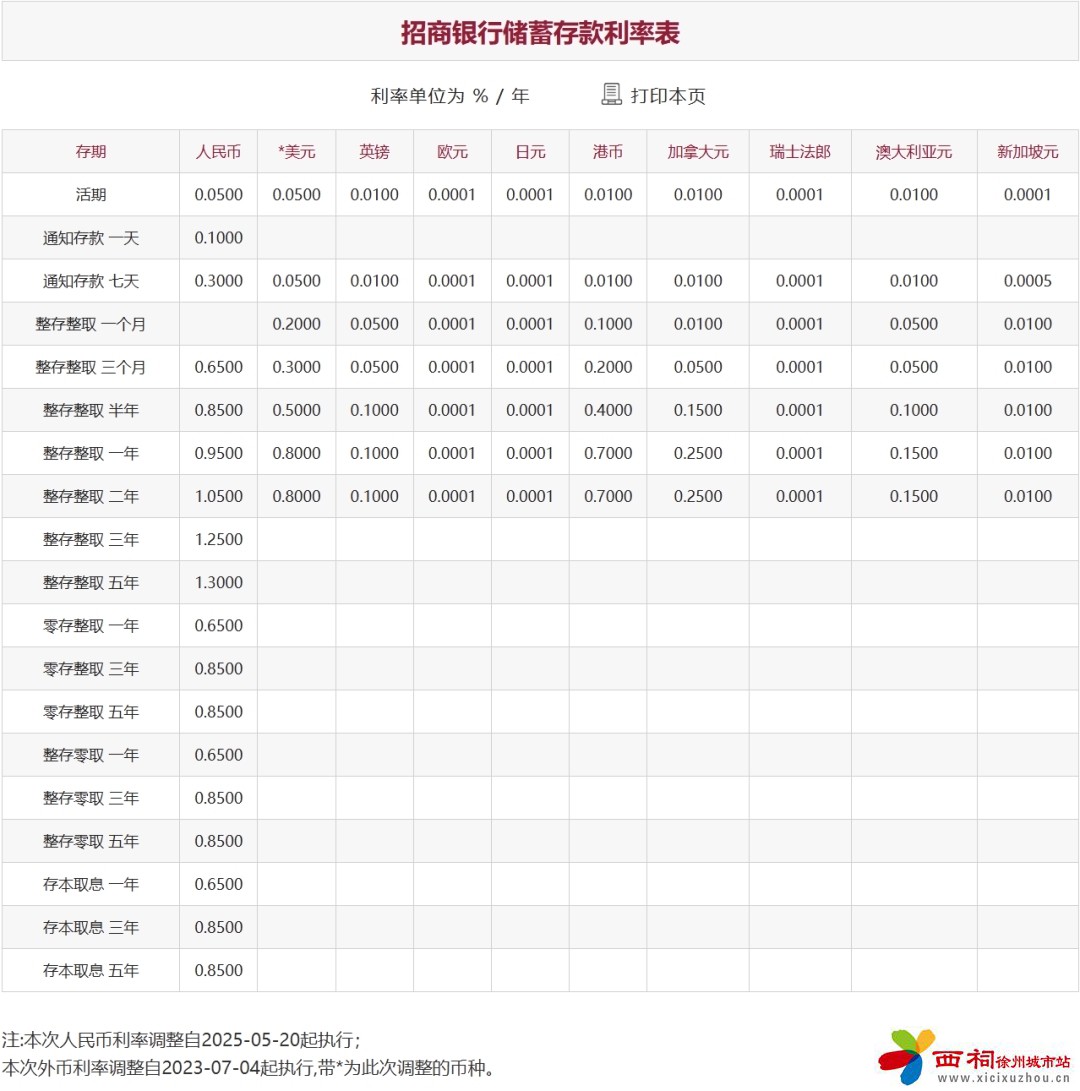Viewport: 1080px width, 1091px height.
Task: Click the 1.2500 rate for 整存整取 三年
Action: click(219, 540)
